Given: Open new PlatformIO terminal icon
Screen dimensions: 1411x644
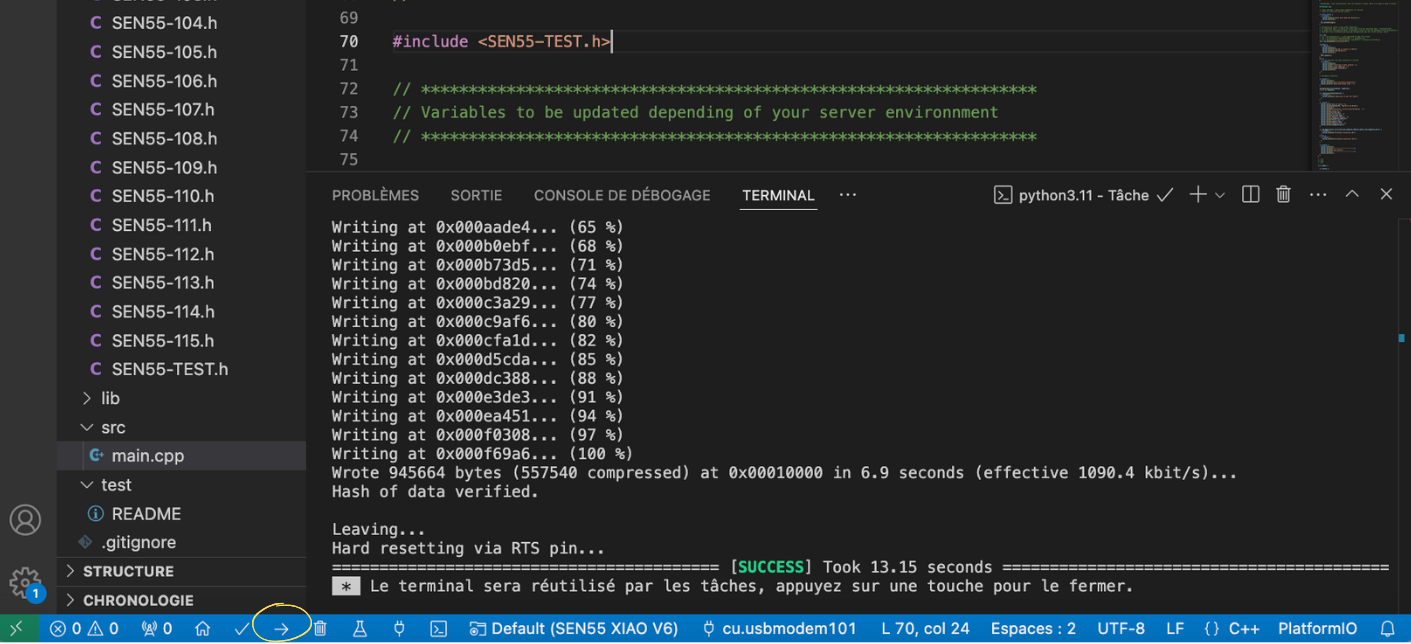Looking at the screenshot, I should 438,629.
